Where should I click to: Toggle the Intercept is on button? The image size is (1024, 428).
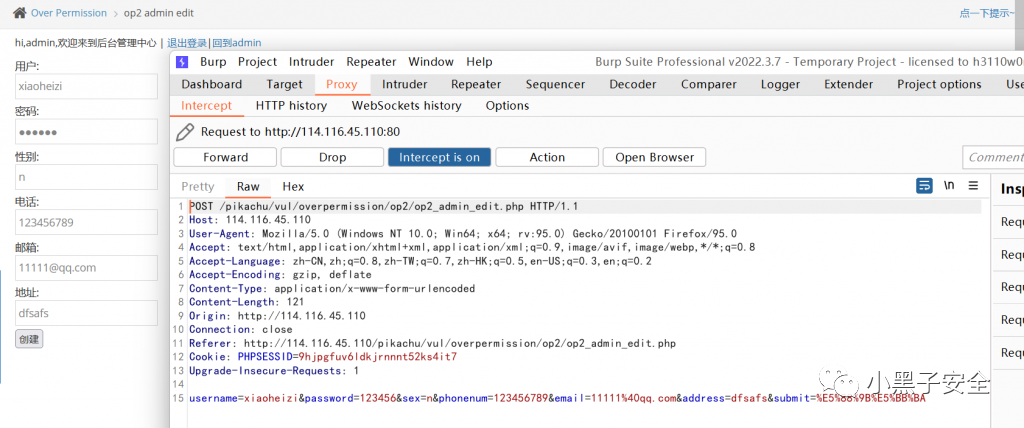tap(439, 157)
